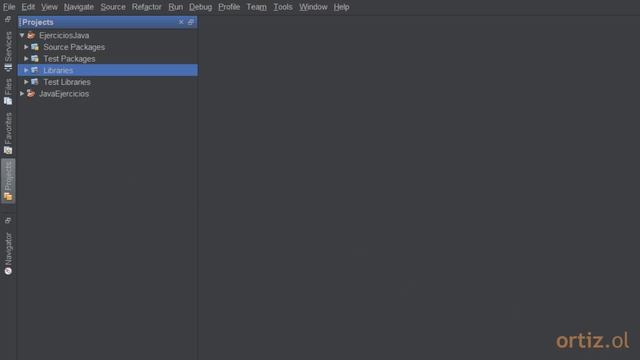Open the Run menu
Viewport: 640px width, 360px height.
click(x=176, y=7)
